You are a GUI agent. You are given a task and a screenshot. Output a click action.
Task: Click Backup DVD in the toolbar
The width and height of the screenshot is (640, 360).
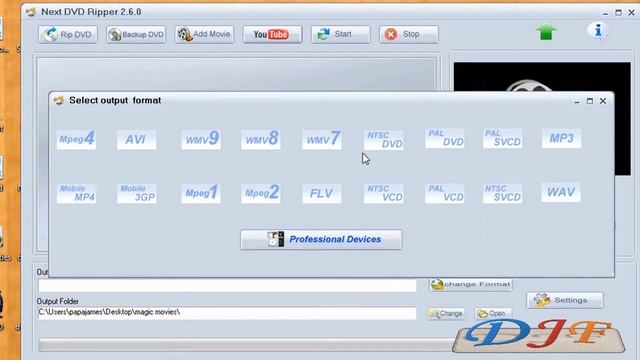tap(136, 34)
